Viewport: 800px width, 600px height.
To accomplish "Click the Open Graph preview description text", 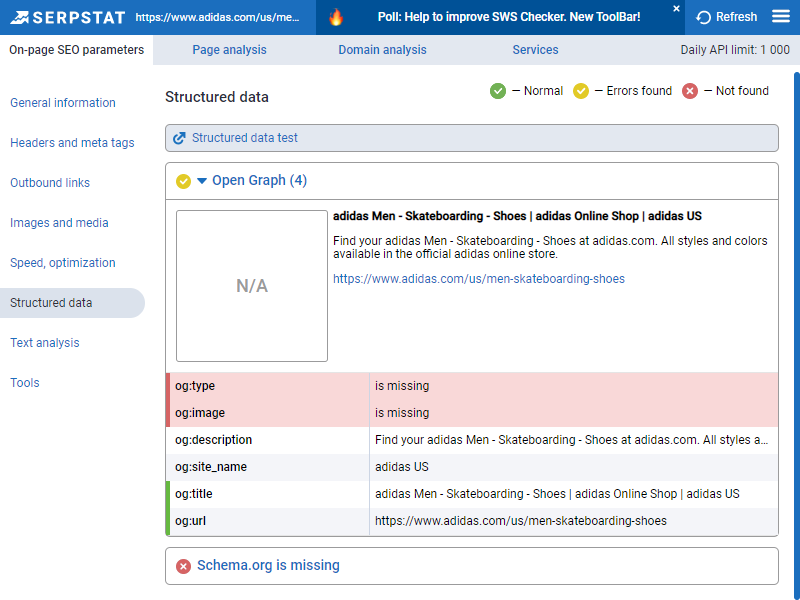I will [550, 247].
